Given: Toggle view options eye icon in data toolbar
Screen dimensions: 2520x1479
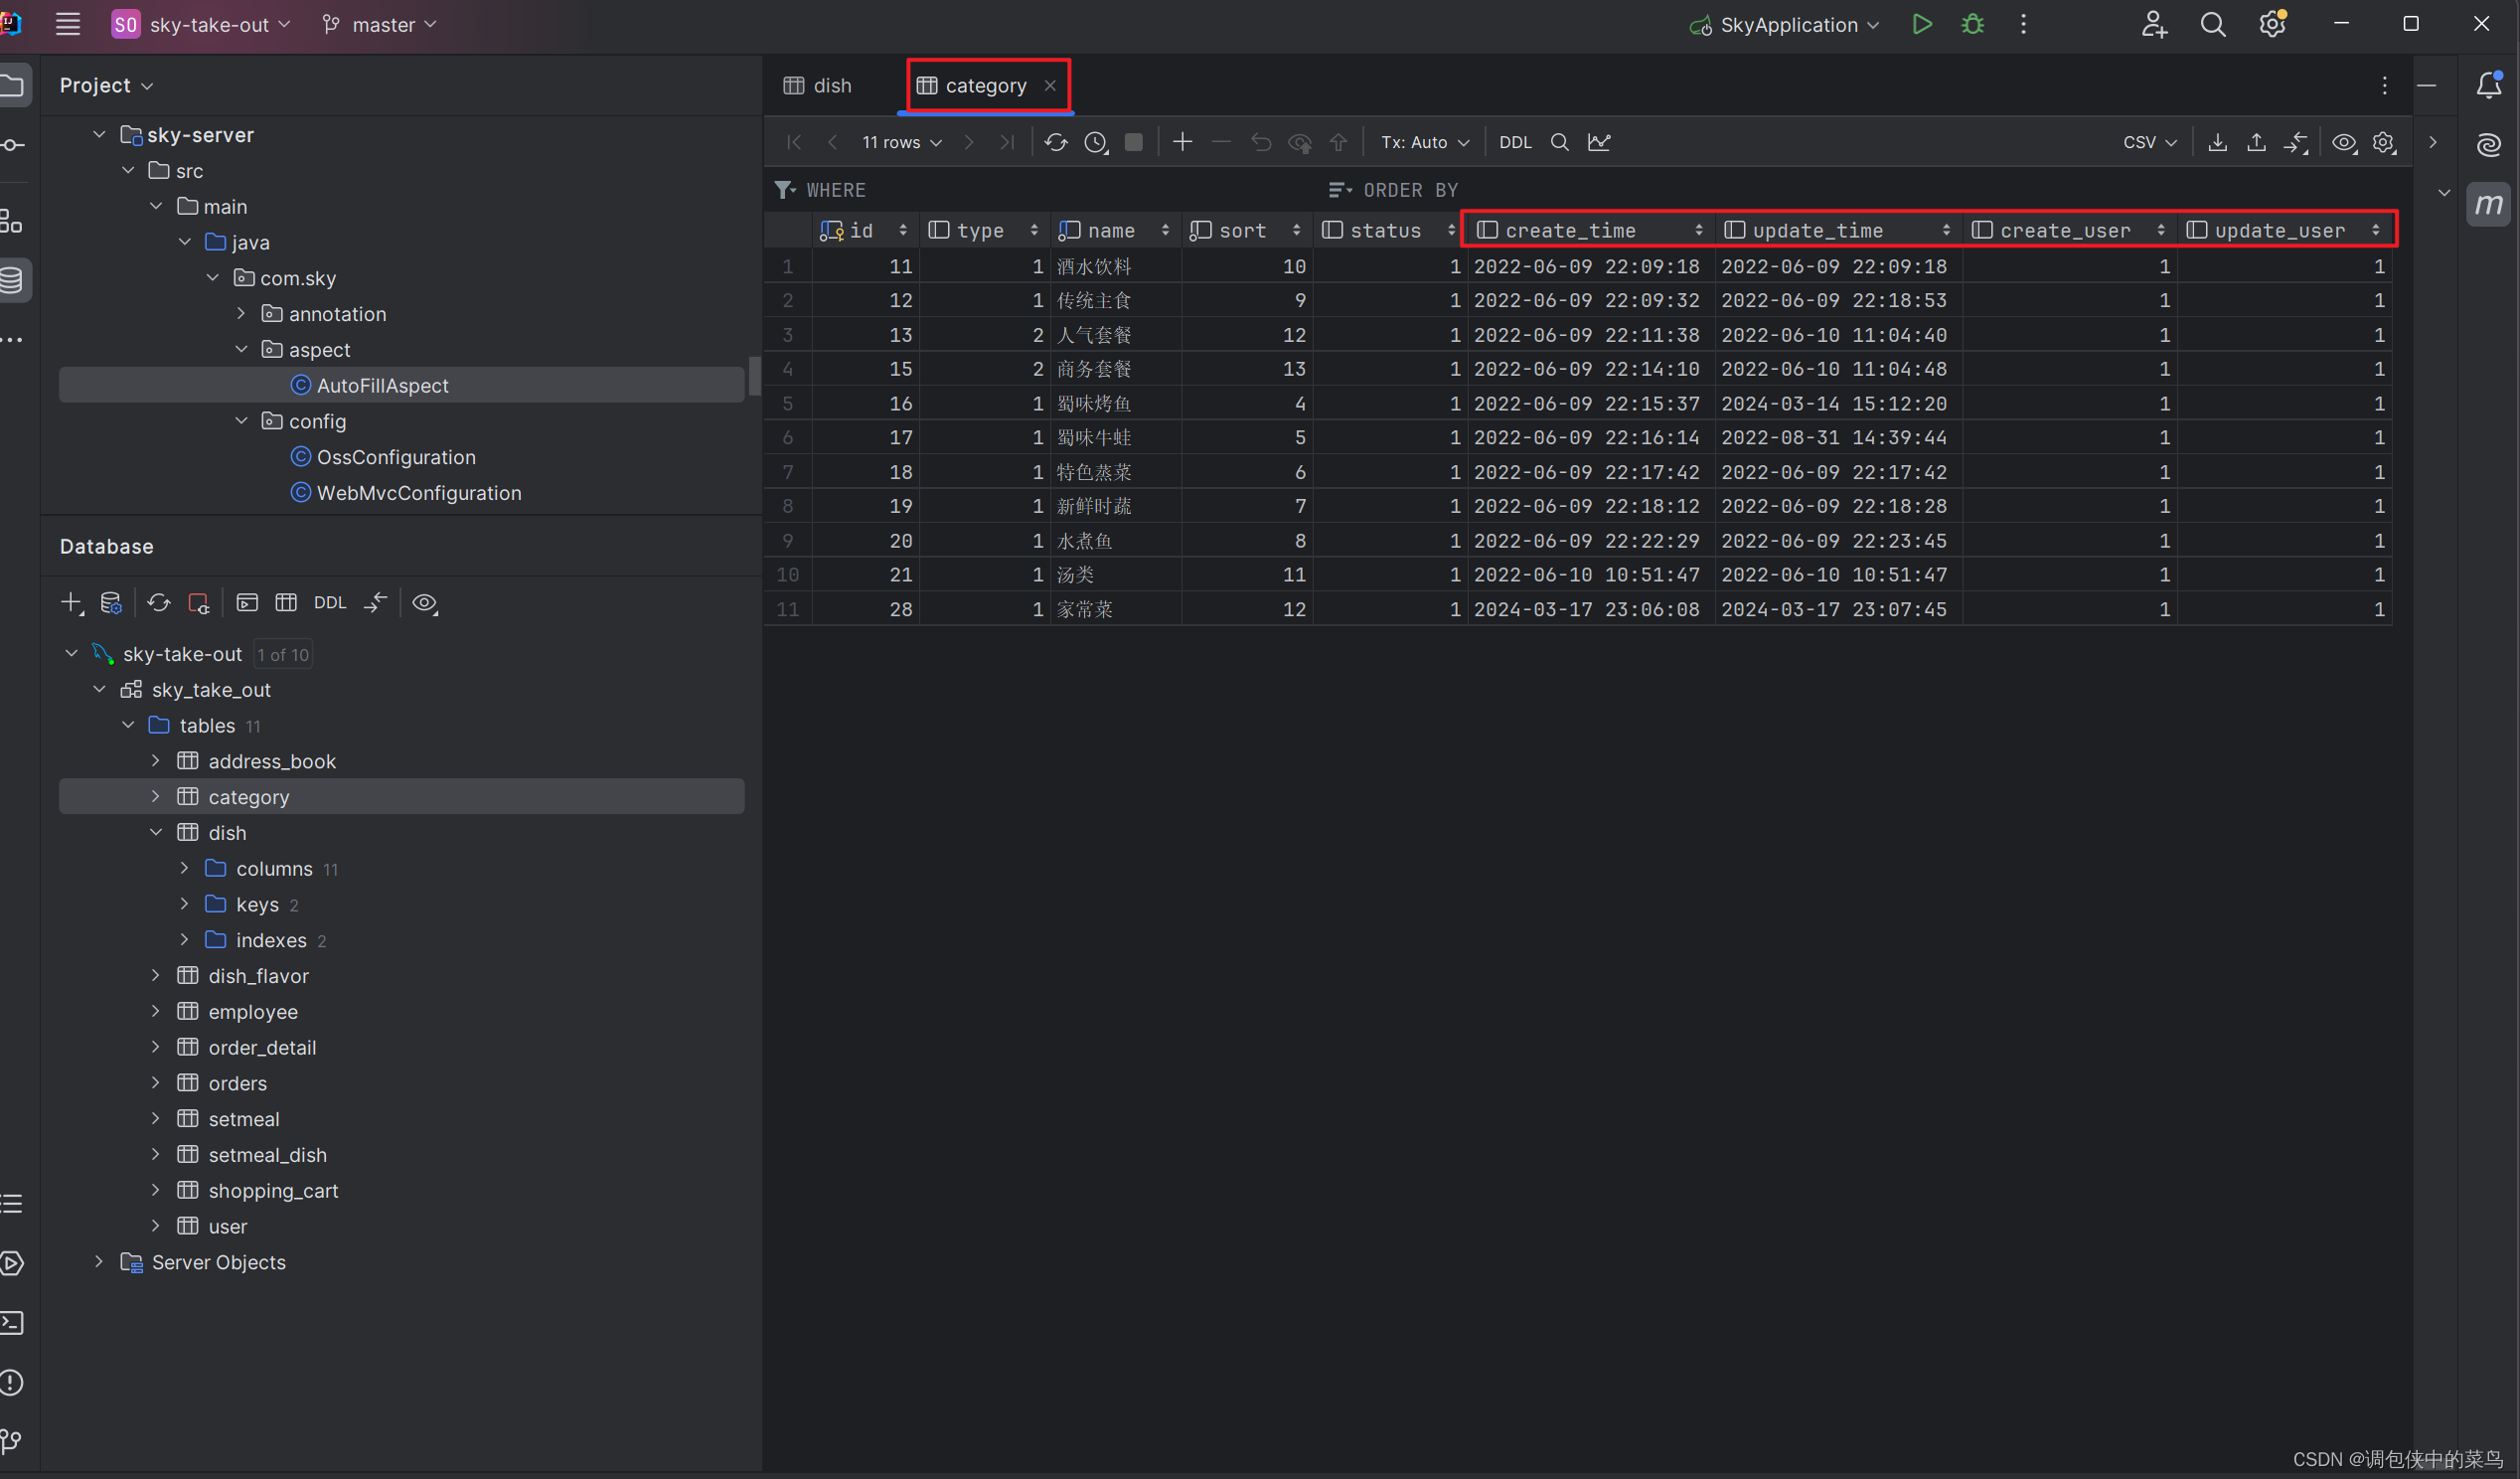Looking at the screenshot, I should pyautogui.click(x=2344, y=142).
